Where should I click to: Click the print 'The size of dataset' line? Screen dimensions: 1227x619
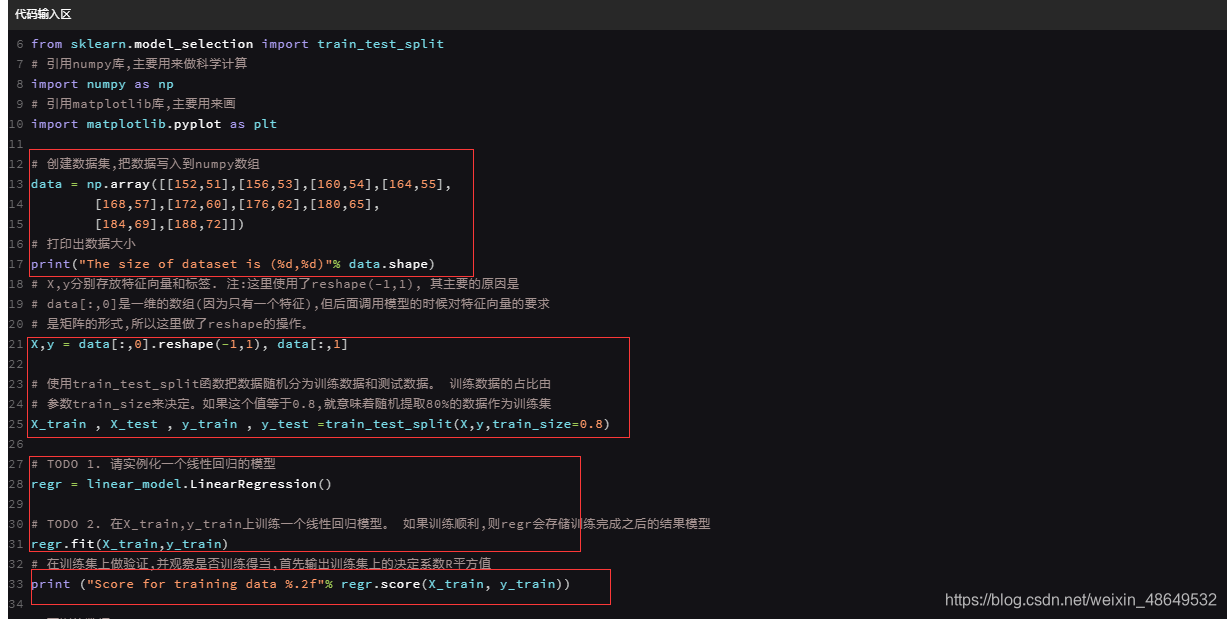[233, 264]
